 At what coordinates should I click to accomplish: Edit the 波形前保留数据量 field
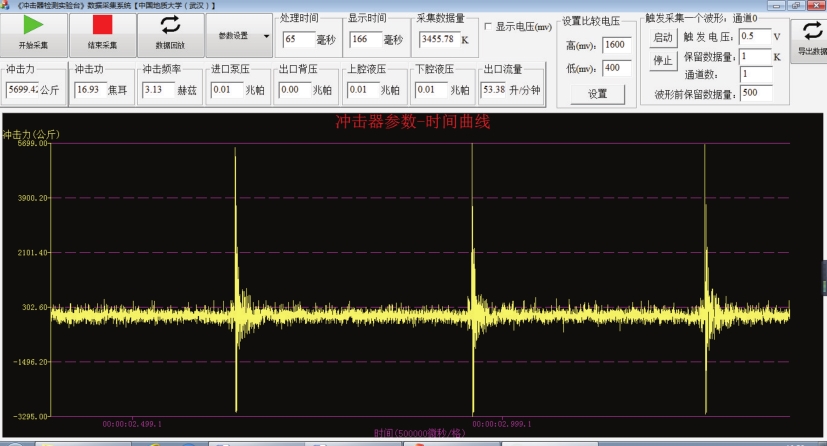(x=756, y=93)
